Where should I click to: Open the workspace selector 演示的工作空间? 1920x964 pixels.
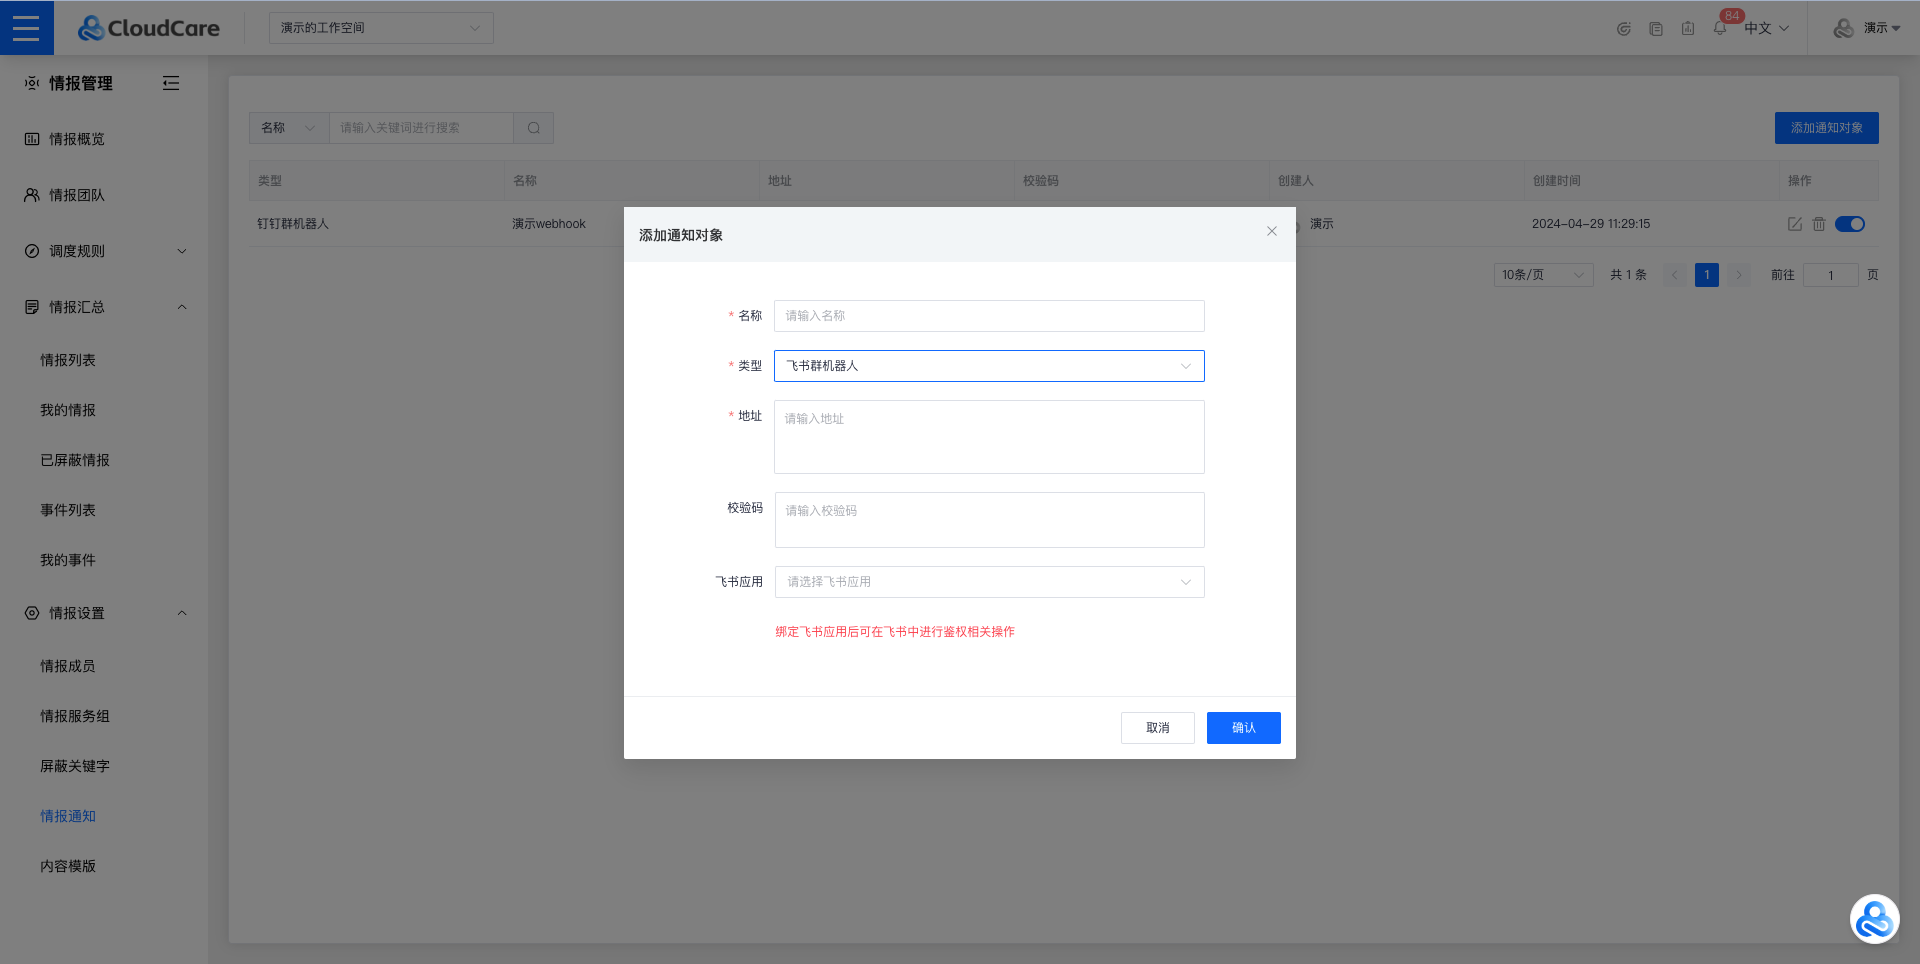pyautogui.click(x=381, y=28)
